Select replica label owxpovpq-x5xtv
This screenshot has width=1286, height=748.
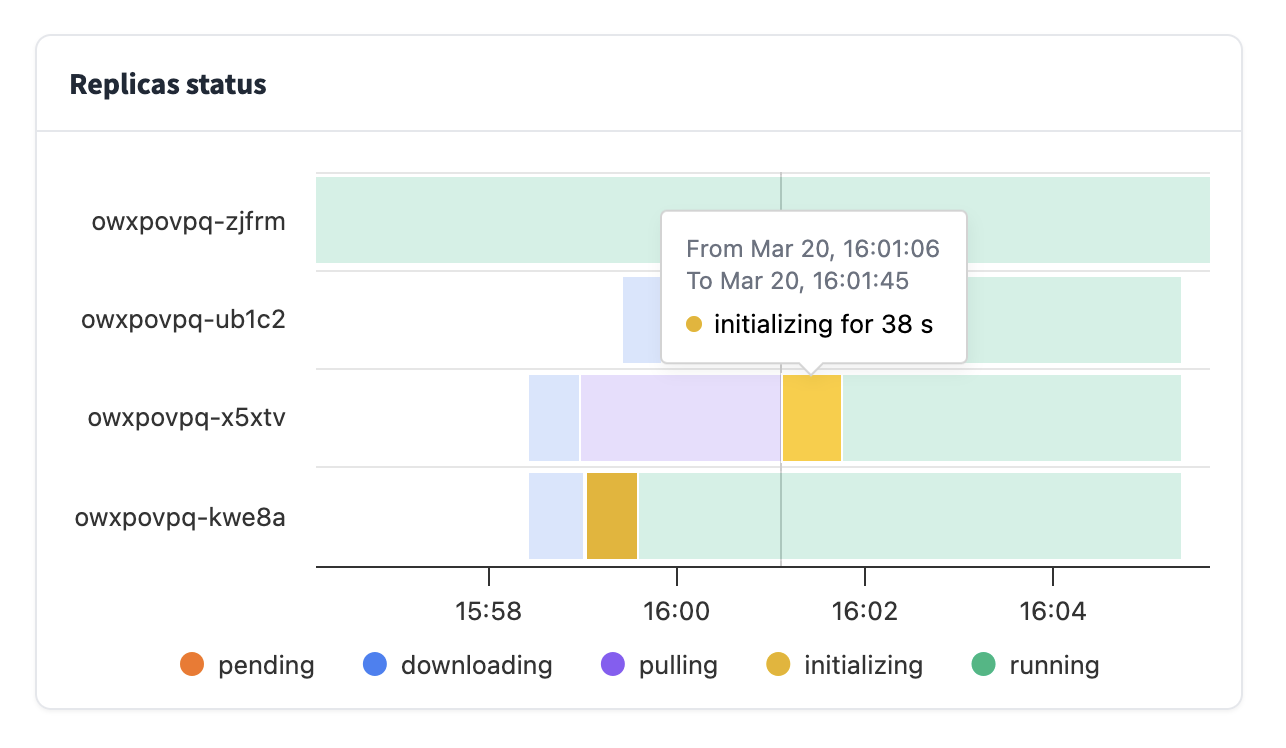pyautogui.click(x=187, y=418)
